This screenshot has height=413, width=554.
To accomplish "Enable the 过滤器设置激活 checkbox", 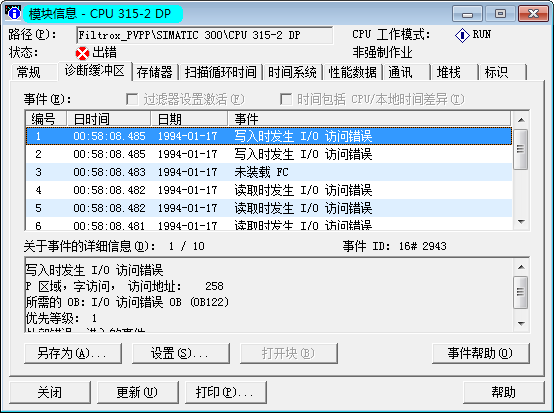I will pyautogui.click(x=132, y=99).
